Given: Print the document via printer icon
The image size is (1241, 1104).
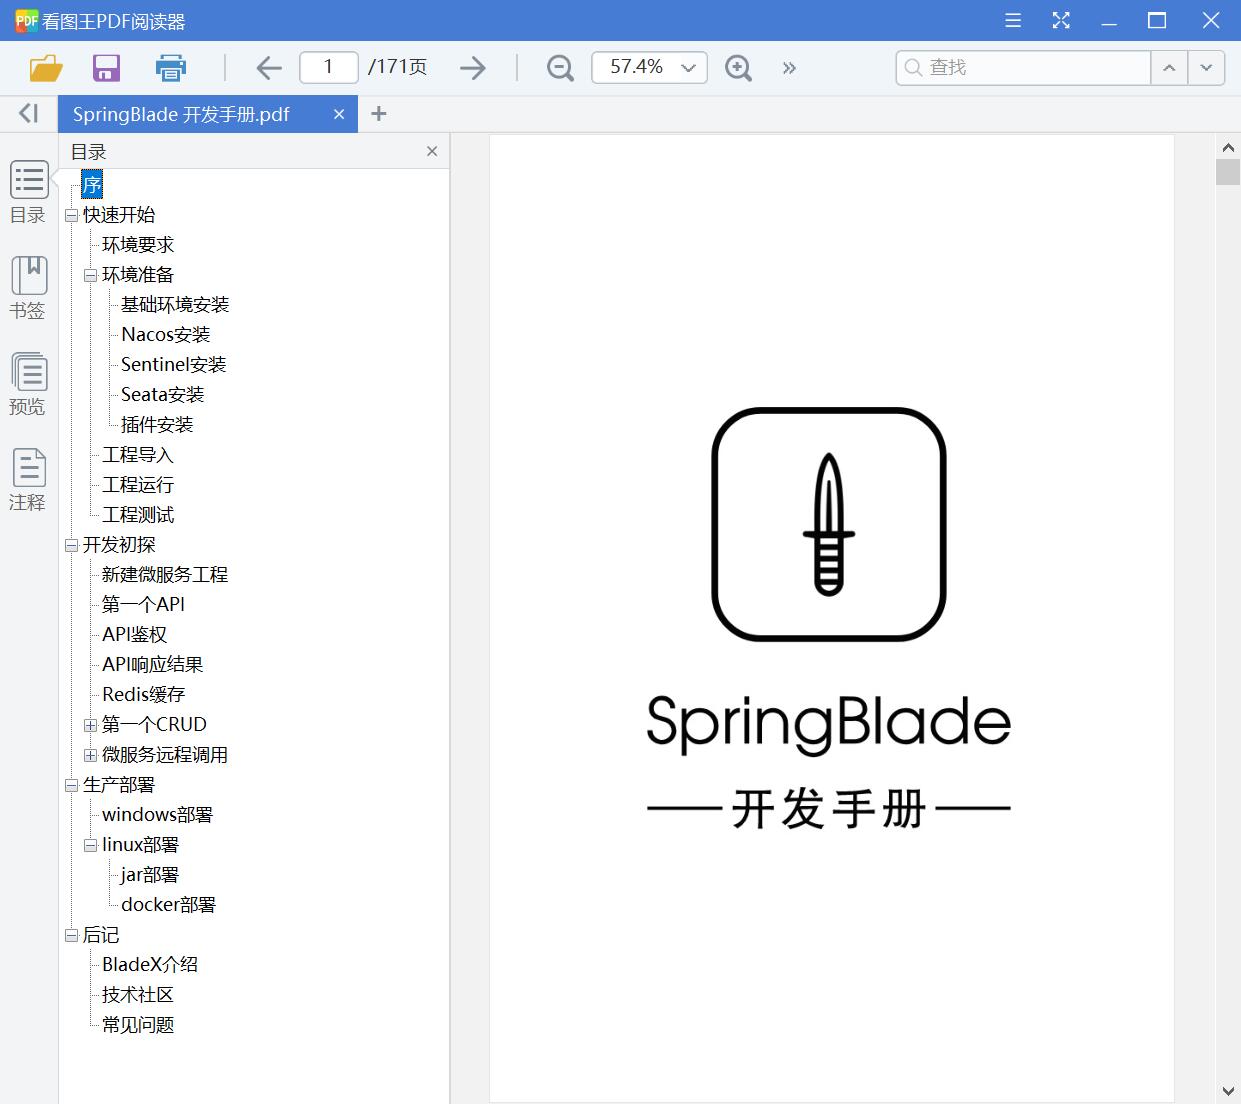Looking at the screenshot, I should point(171,68).
